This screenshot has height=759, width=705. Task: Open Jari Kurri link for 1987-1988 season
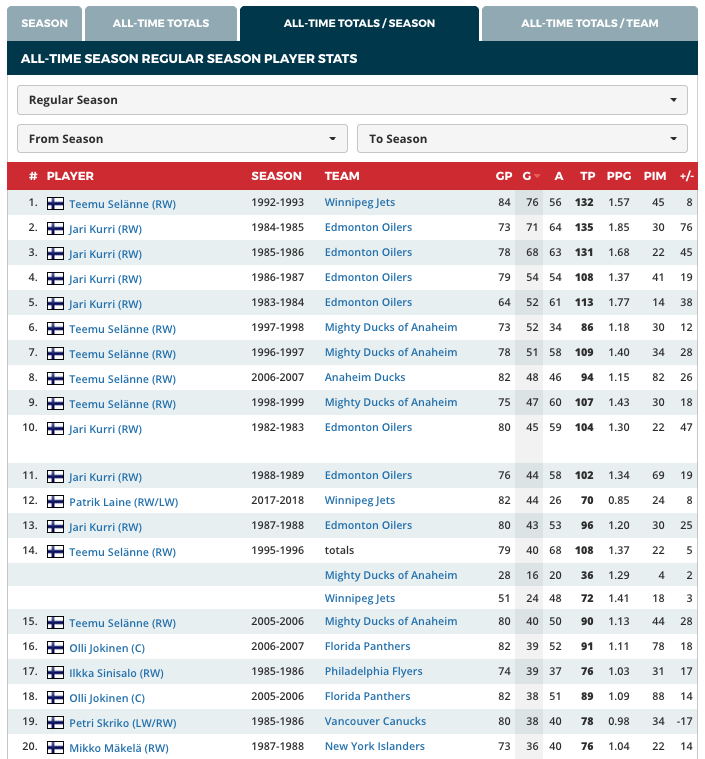click(106, 527)
